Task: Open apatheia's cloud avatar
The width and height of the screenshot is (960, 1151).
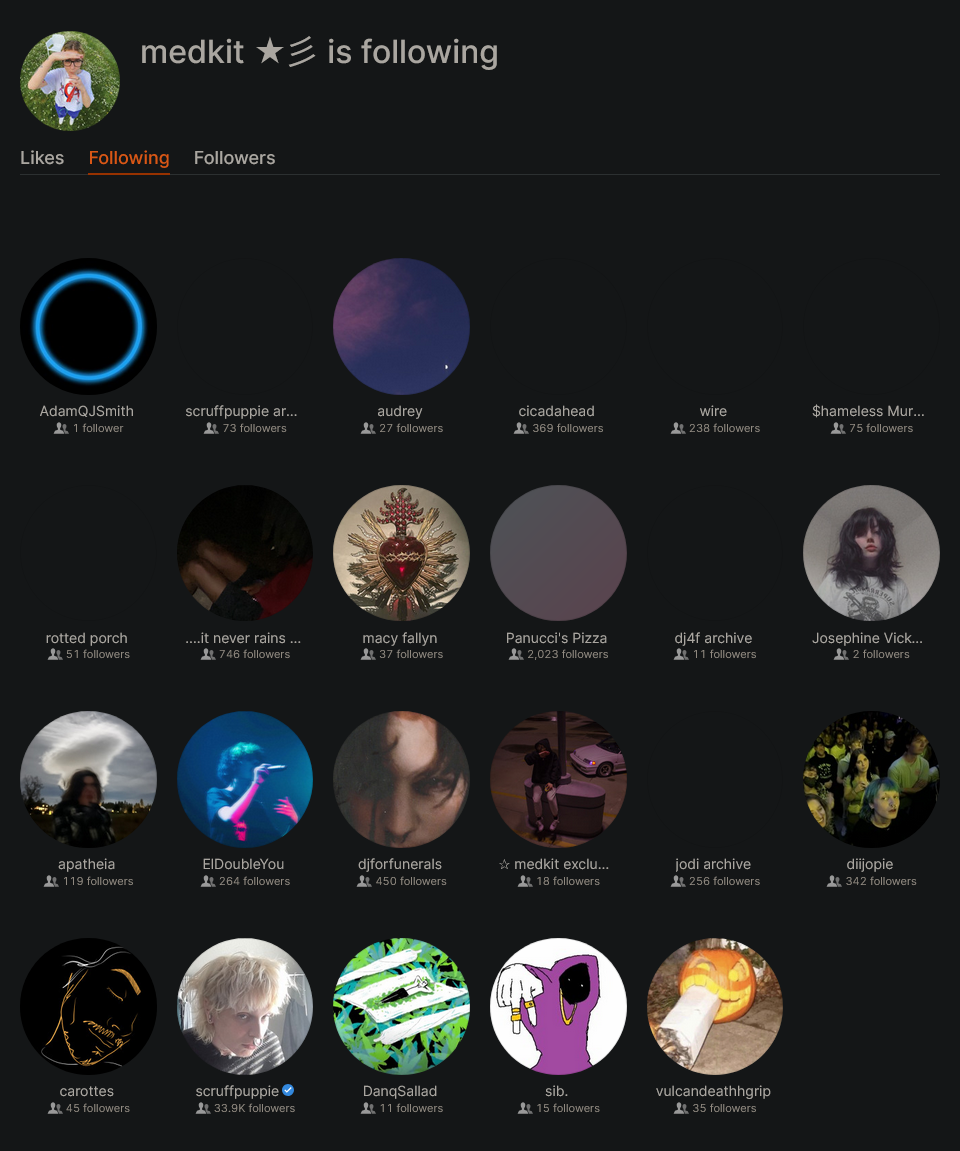Action: tap(88, 779)
